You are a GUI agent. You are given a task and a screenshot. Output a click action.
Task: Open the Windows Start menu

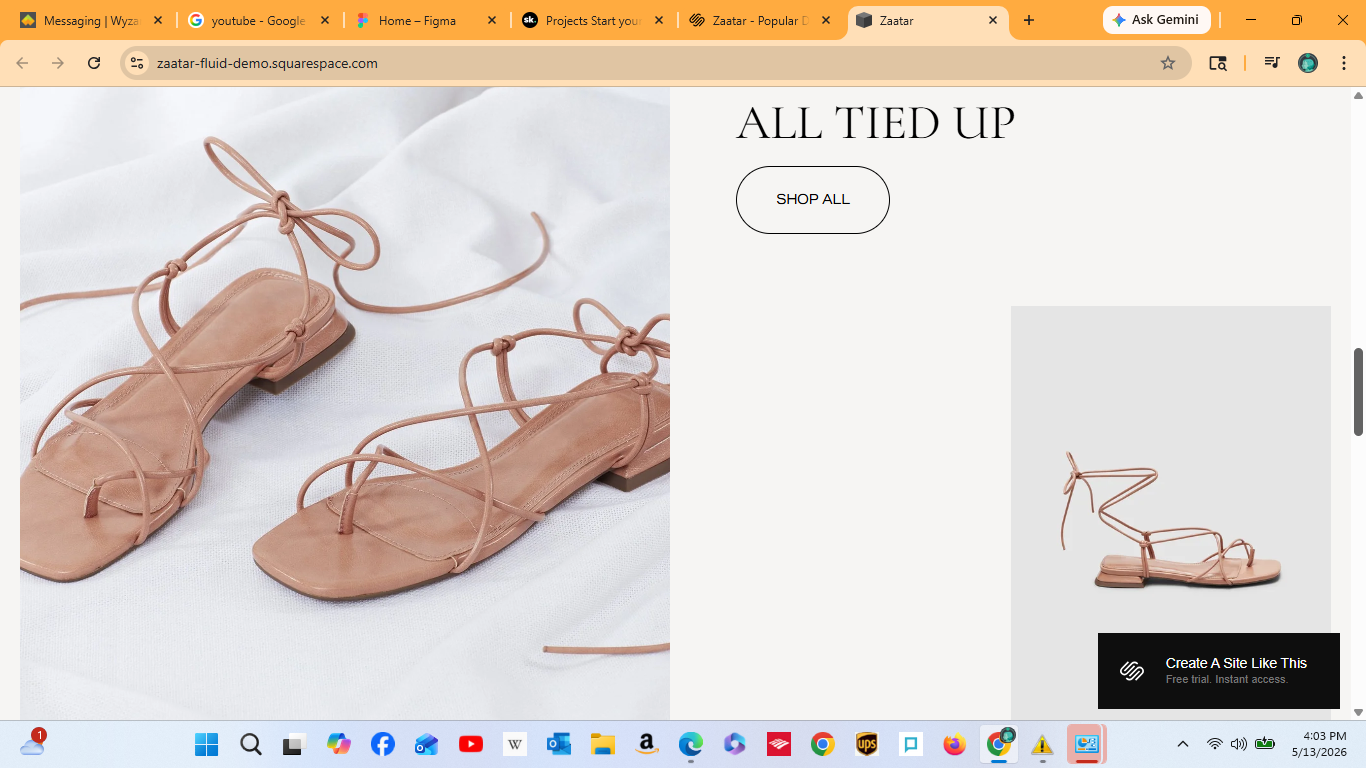point(207,744)
